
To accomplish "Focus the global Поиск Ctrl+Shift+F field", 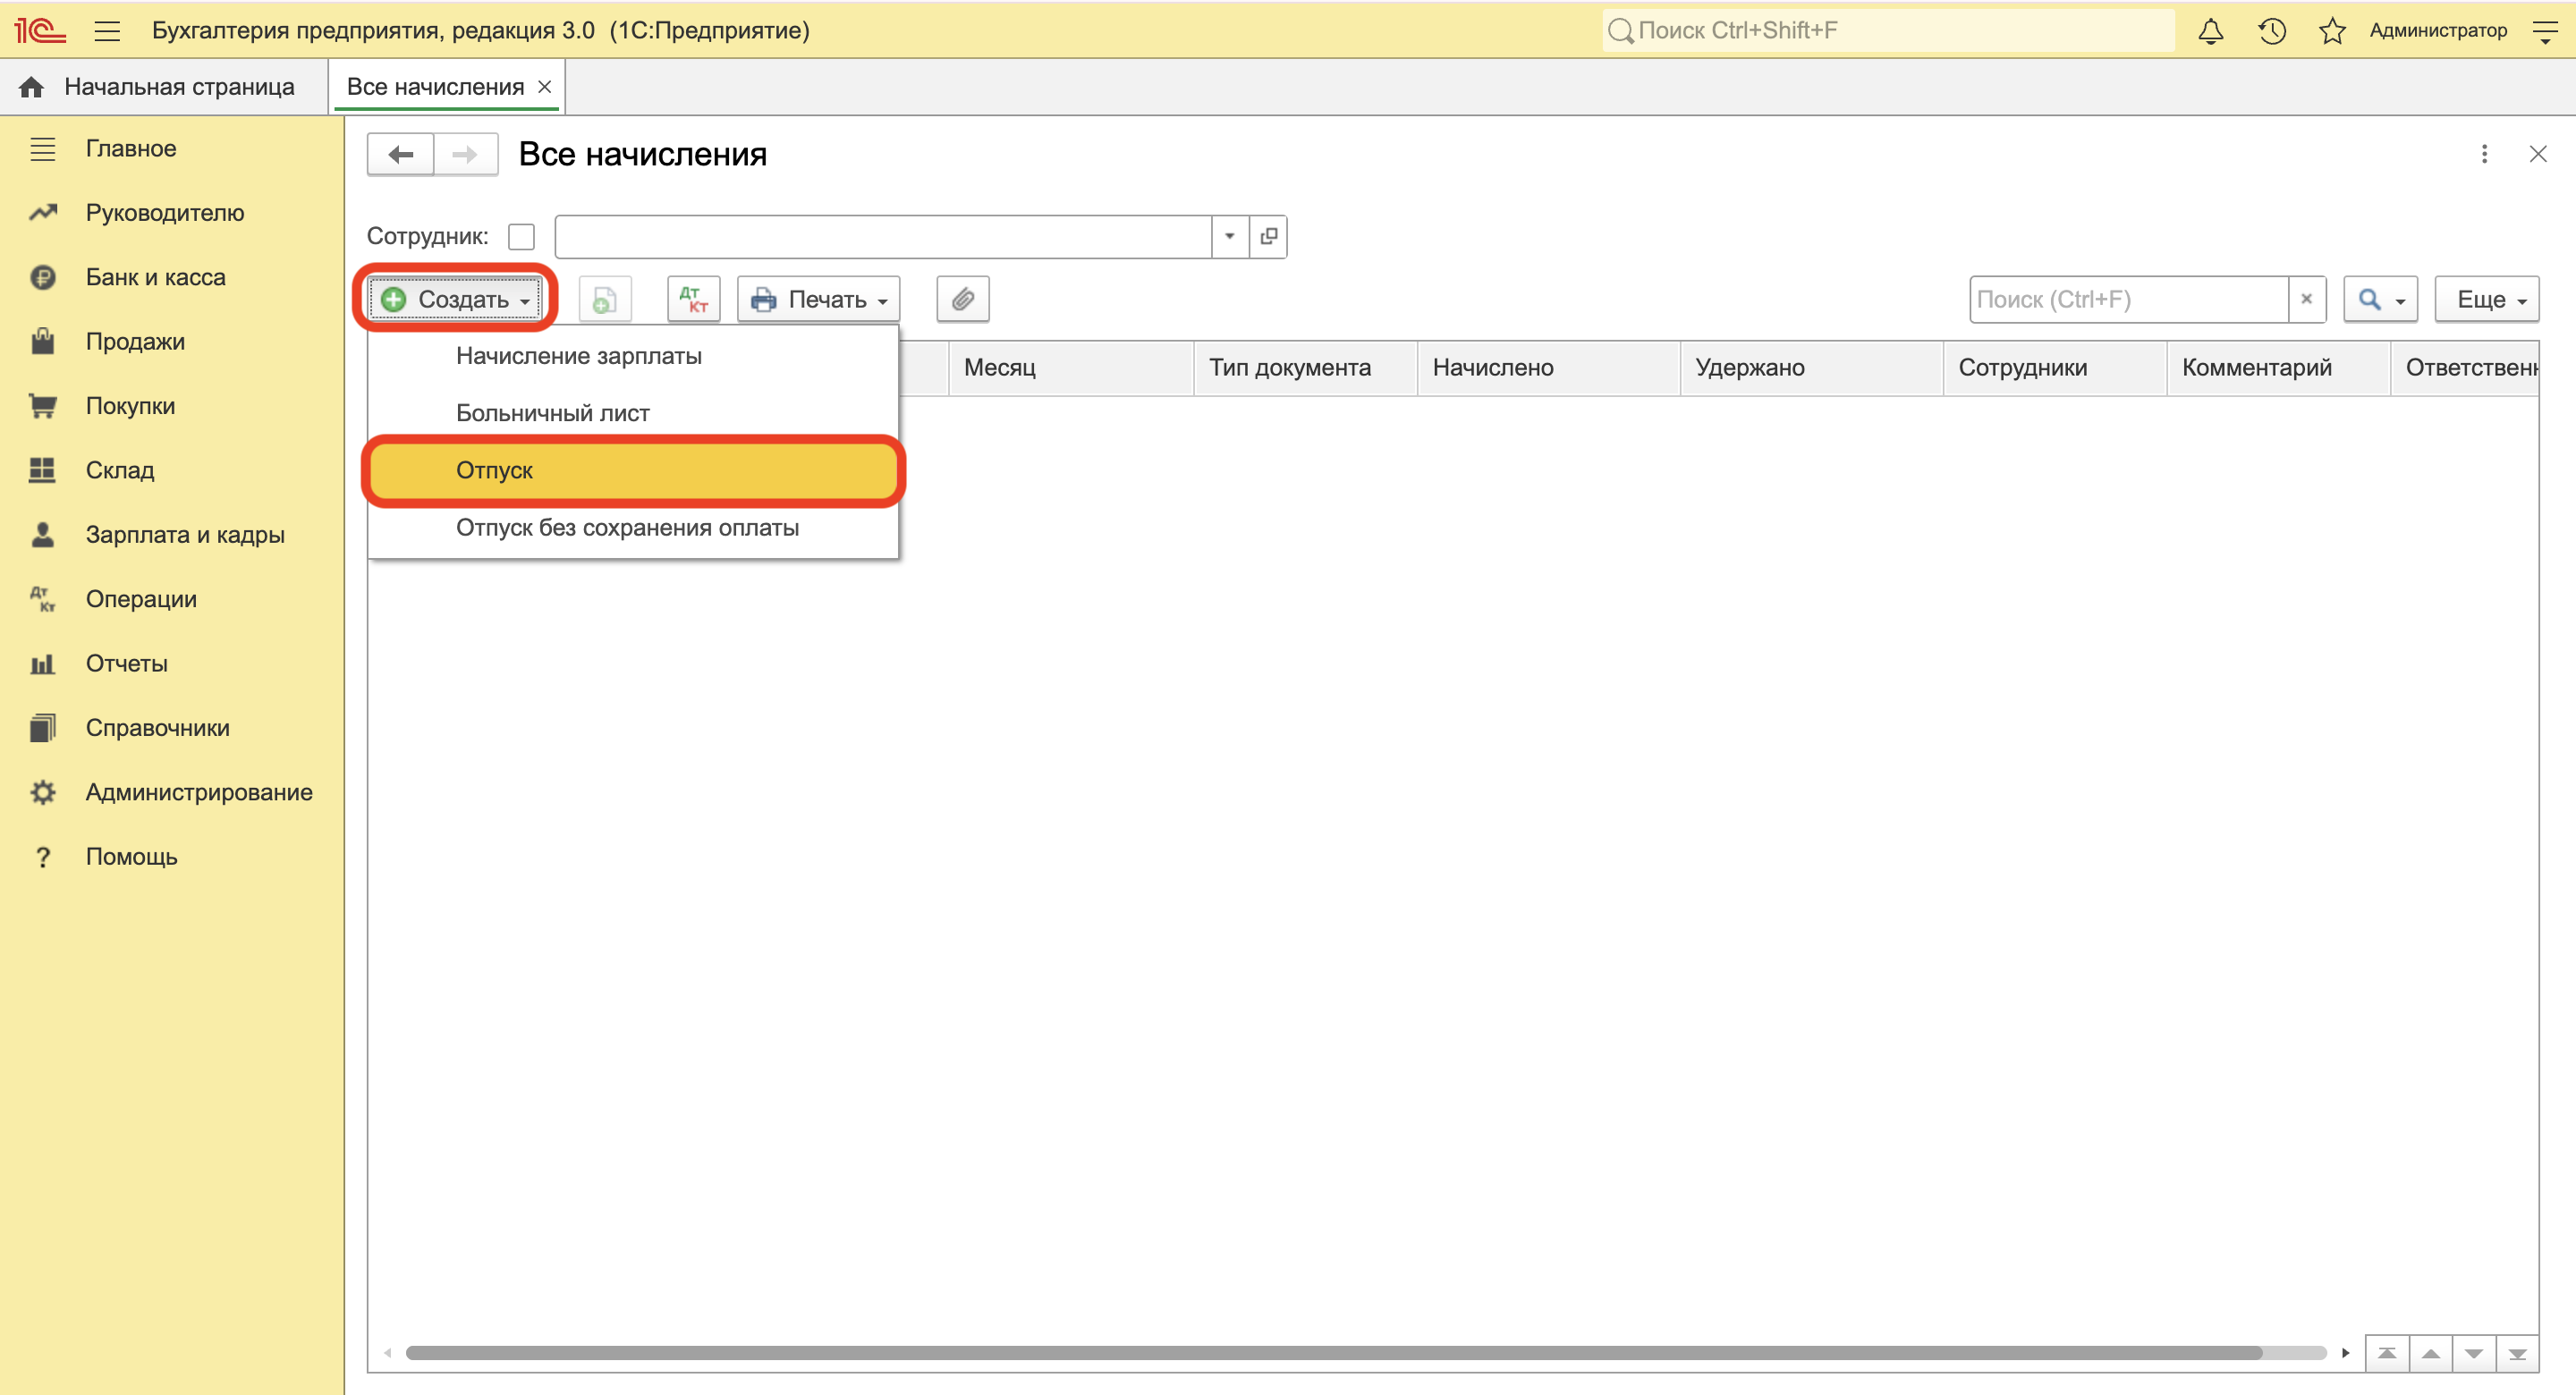I will [1888, 31].
